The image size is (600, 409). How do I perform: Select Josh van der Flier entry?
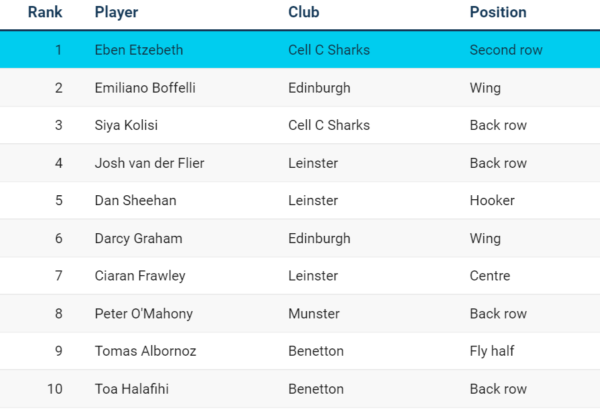[150, 163]
